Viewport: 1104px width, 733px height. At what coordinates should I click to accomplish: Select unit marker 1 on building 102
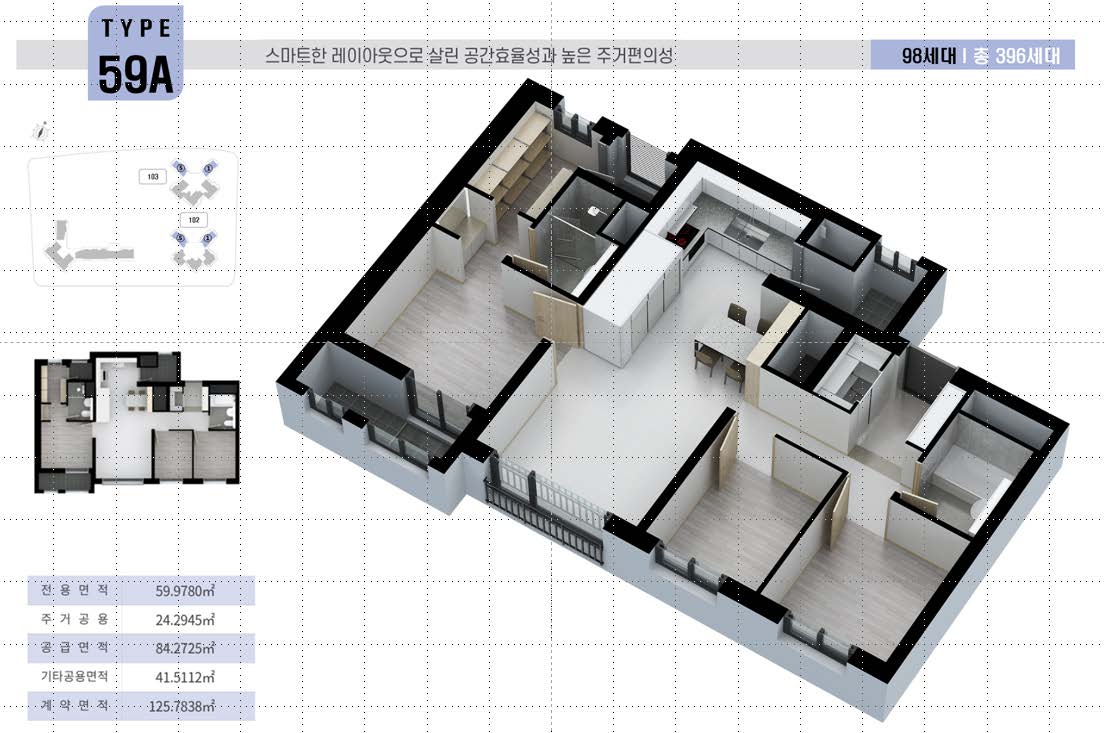click(x=208, y=239)
